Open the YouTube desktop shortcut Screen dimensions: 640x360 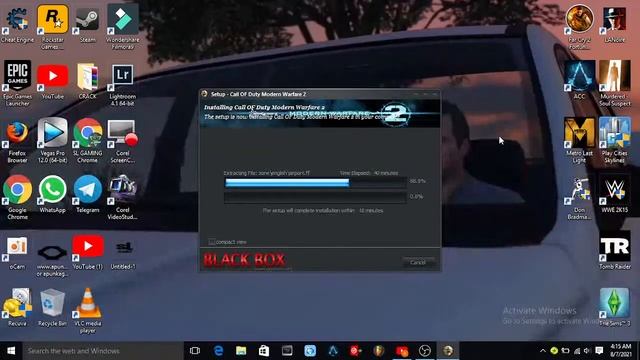pos(53,81)
